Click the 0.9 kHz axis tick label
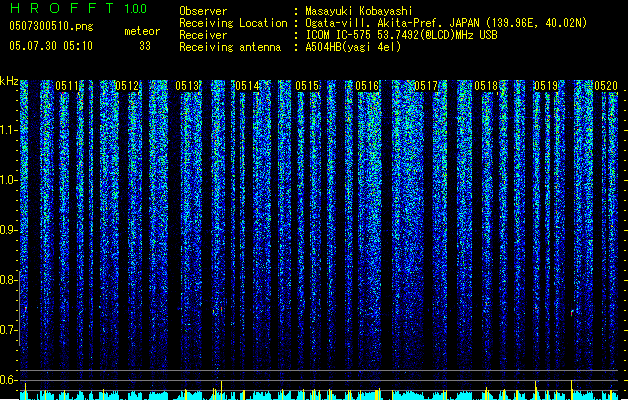The image size is (629, 400). (8, 230)
